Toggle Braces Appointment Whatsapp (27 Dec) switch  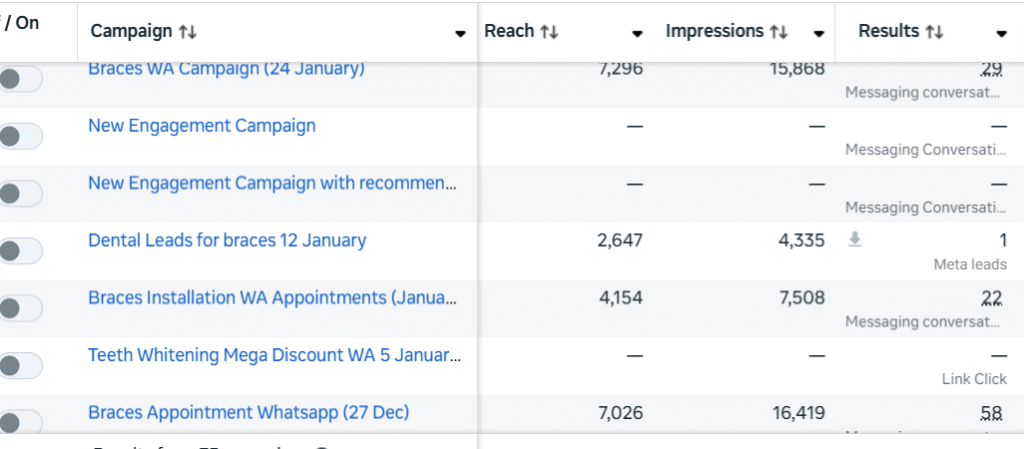20,422
